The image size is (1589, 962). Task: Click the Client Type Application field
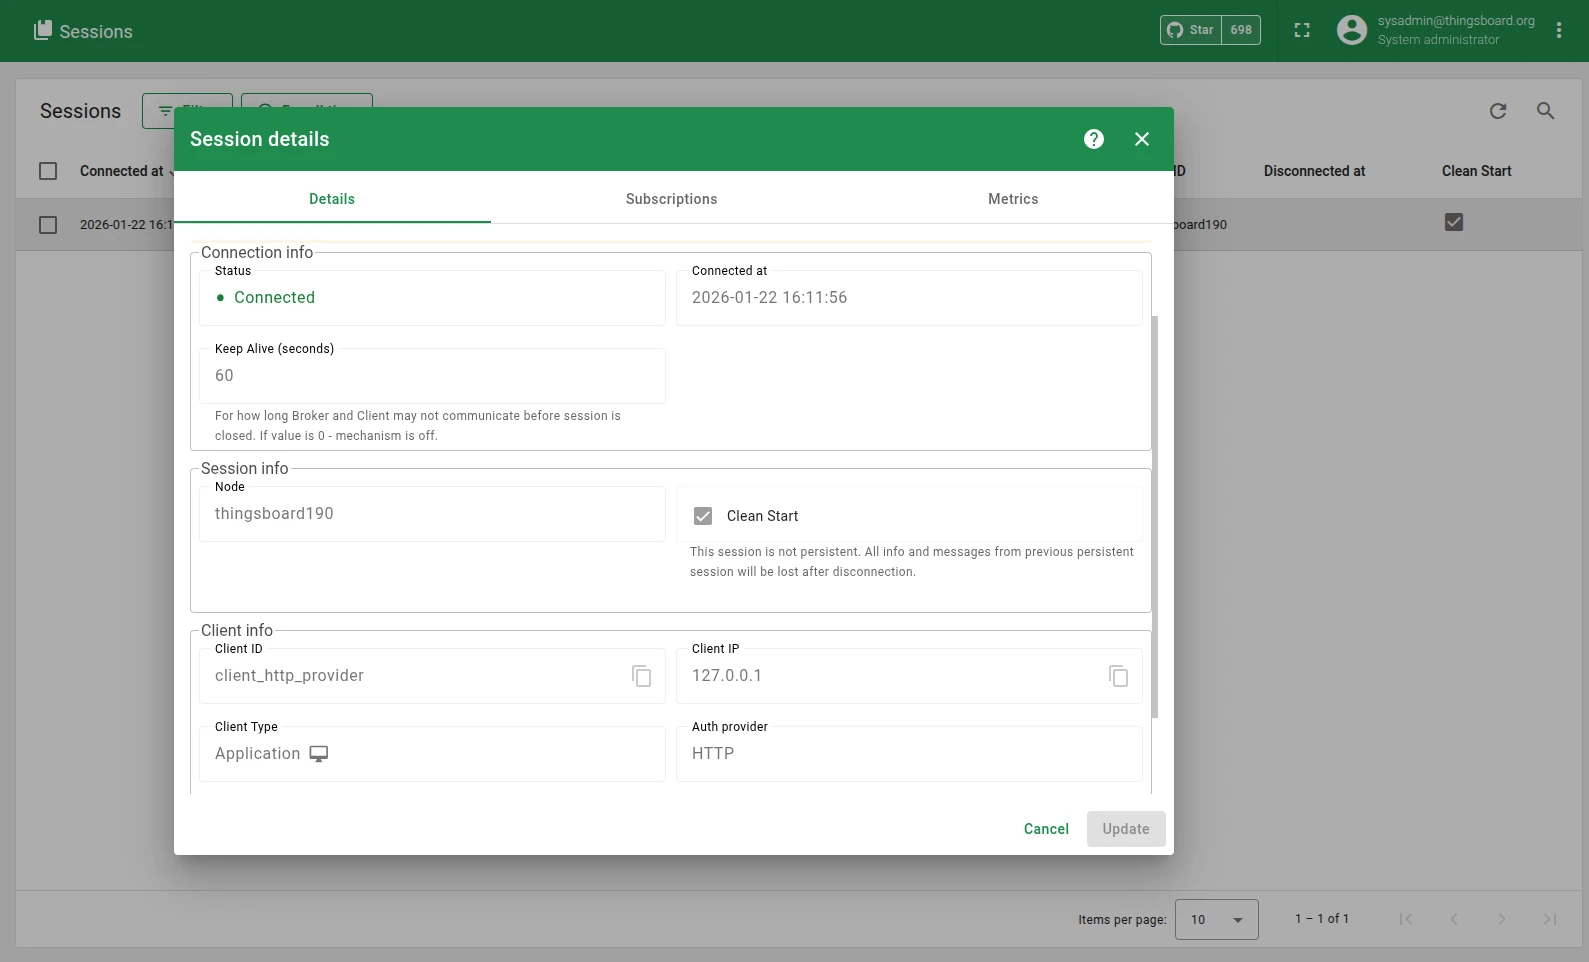[432, 754]
